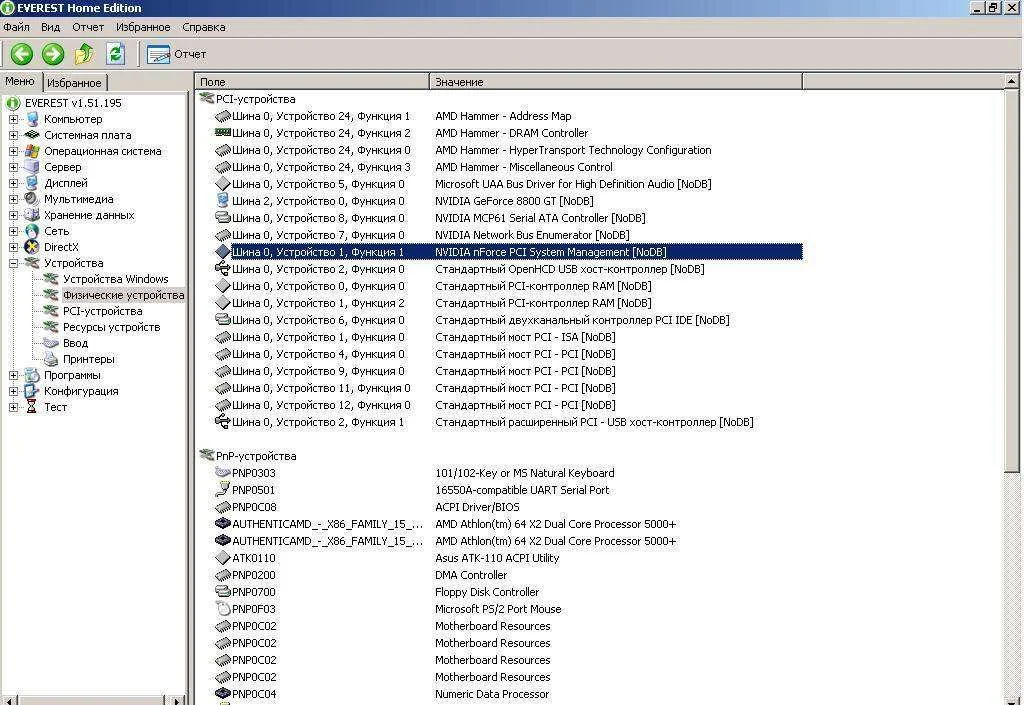
Task: Click the green Forward arrow toolbar icon
Action: click(53, 54)
